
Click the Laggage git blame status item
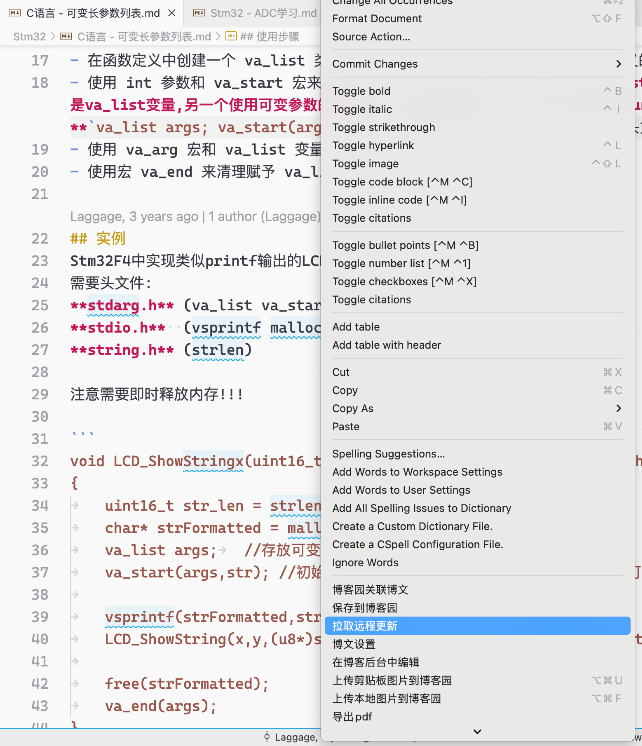pyautogui.click(x=291, y=737)
